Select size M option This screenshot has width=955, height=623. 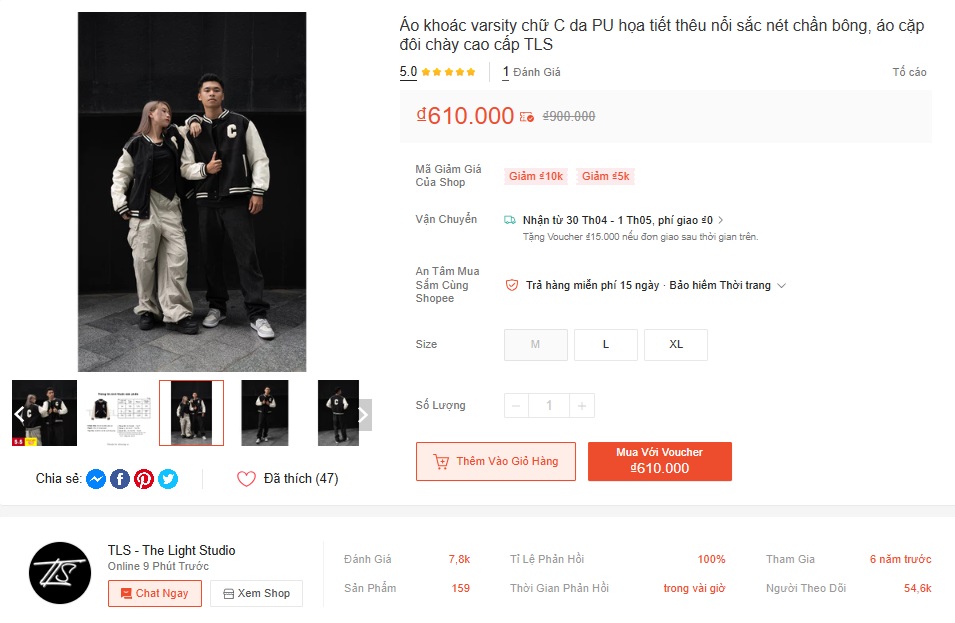click(x=535, y=344)
